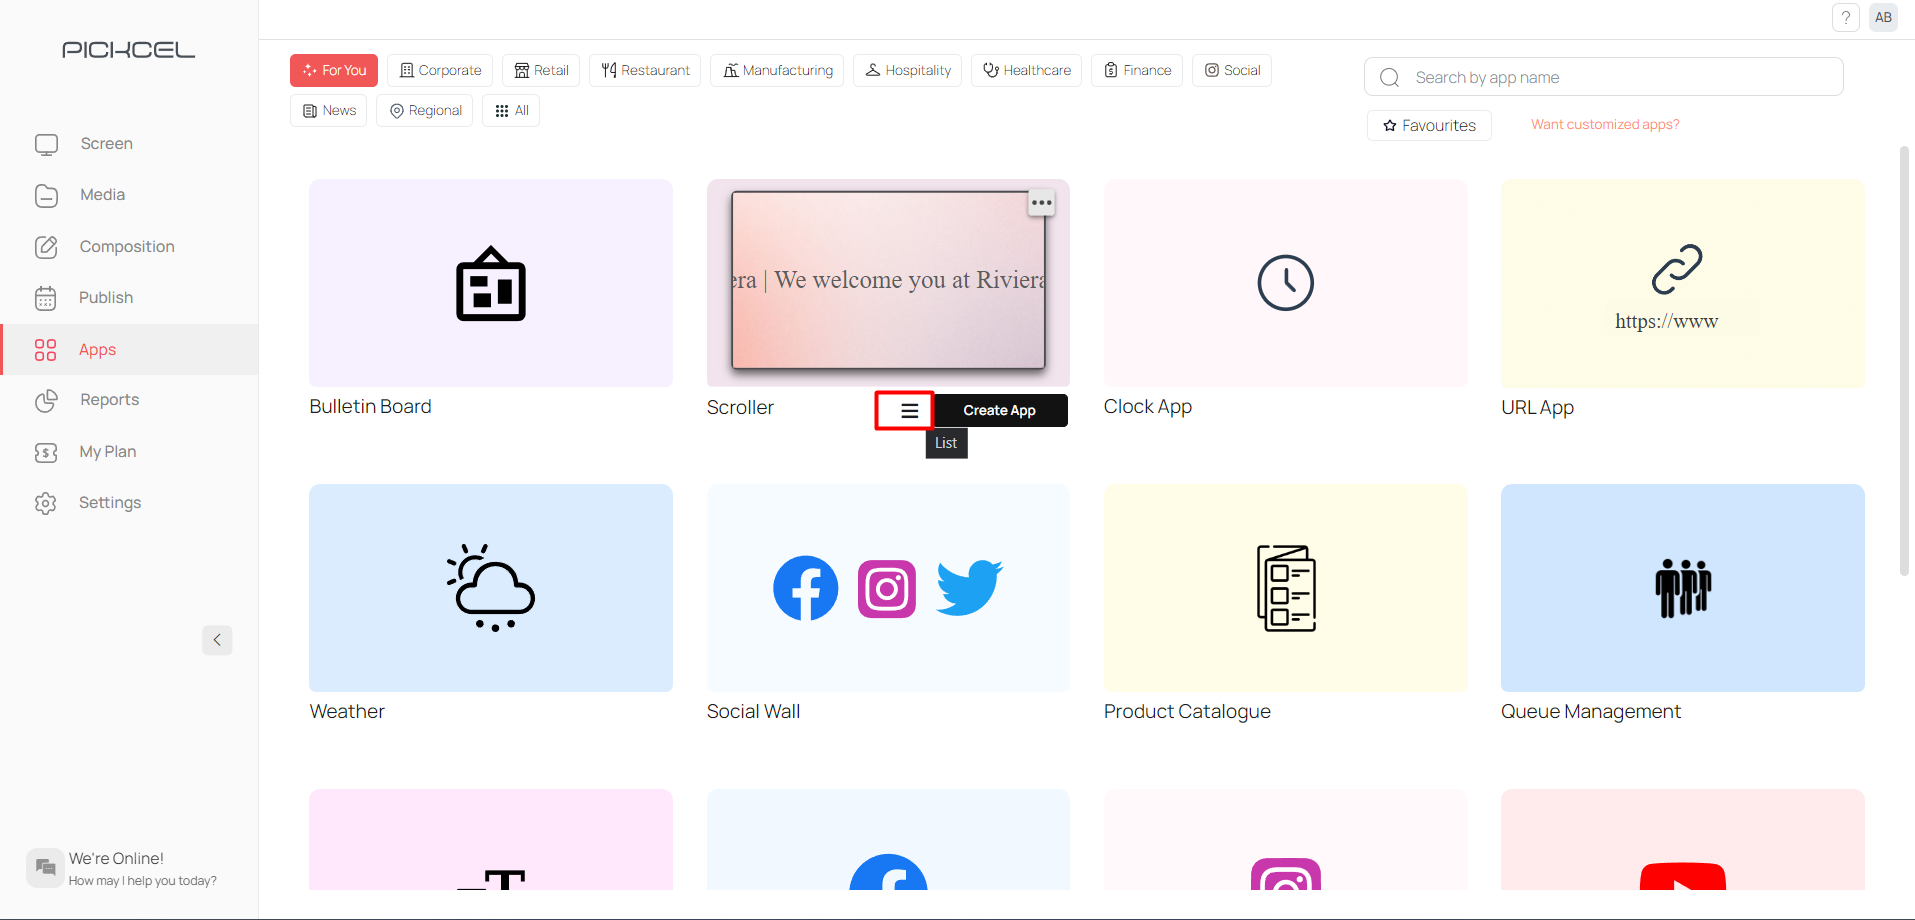Open the We're Online chat widget
The image size is (1915, 920).
click(x=122, y=868)
